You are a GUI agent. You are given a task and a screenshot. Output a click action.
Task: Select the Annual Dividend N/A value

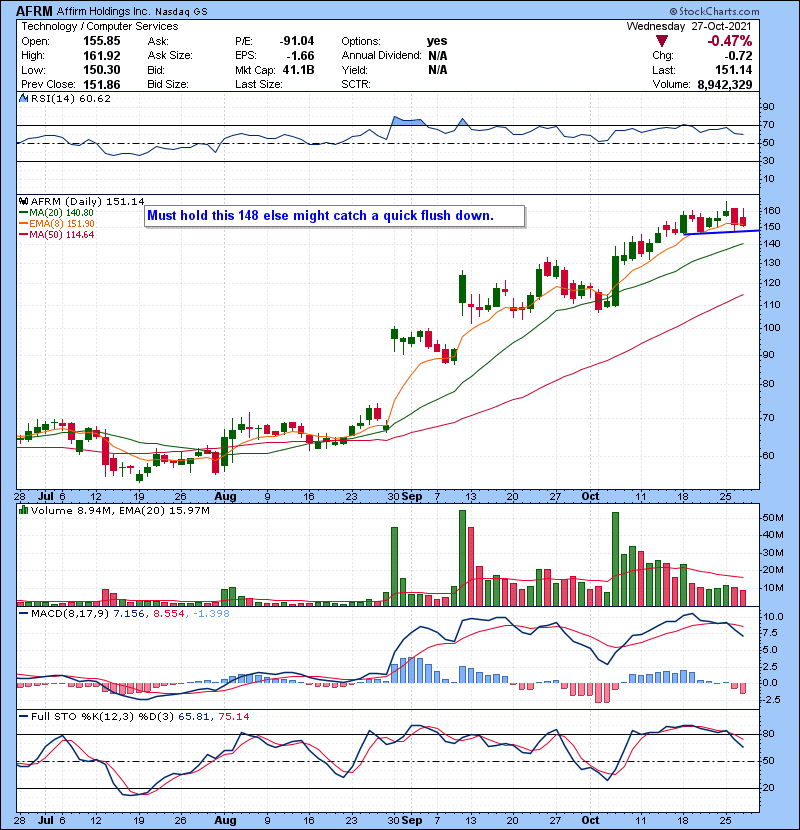pyautogui.click(x=437, y=56)
